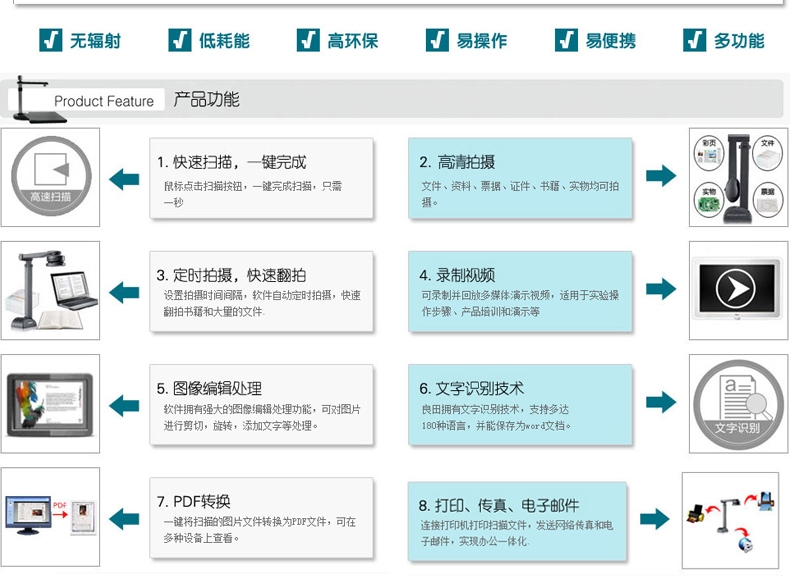The image size is (790, 577).
Task: Click the tablet image editing thumbnail
Action: [x=51, y=404]
